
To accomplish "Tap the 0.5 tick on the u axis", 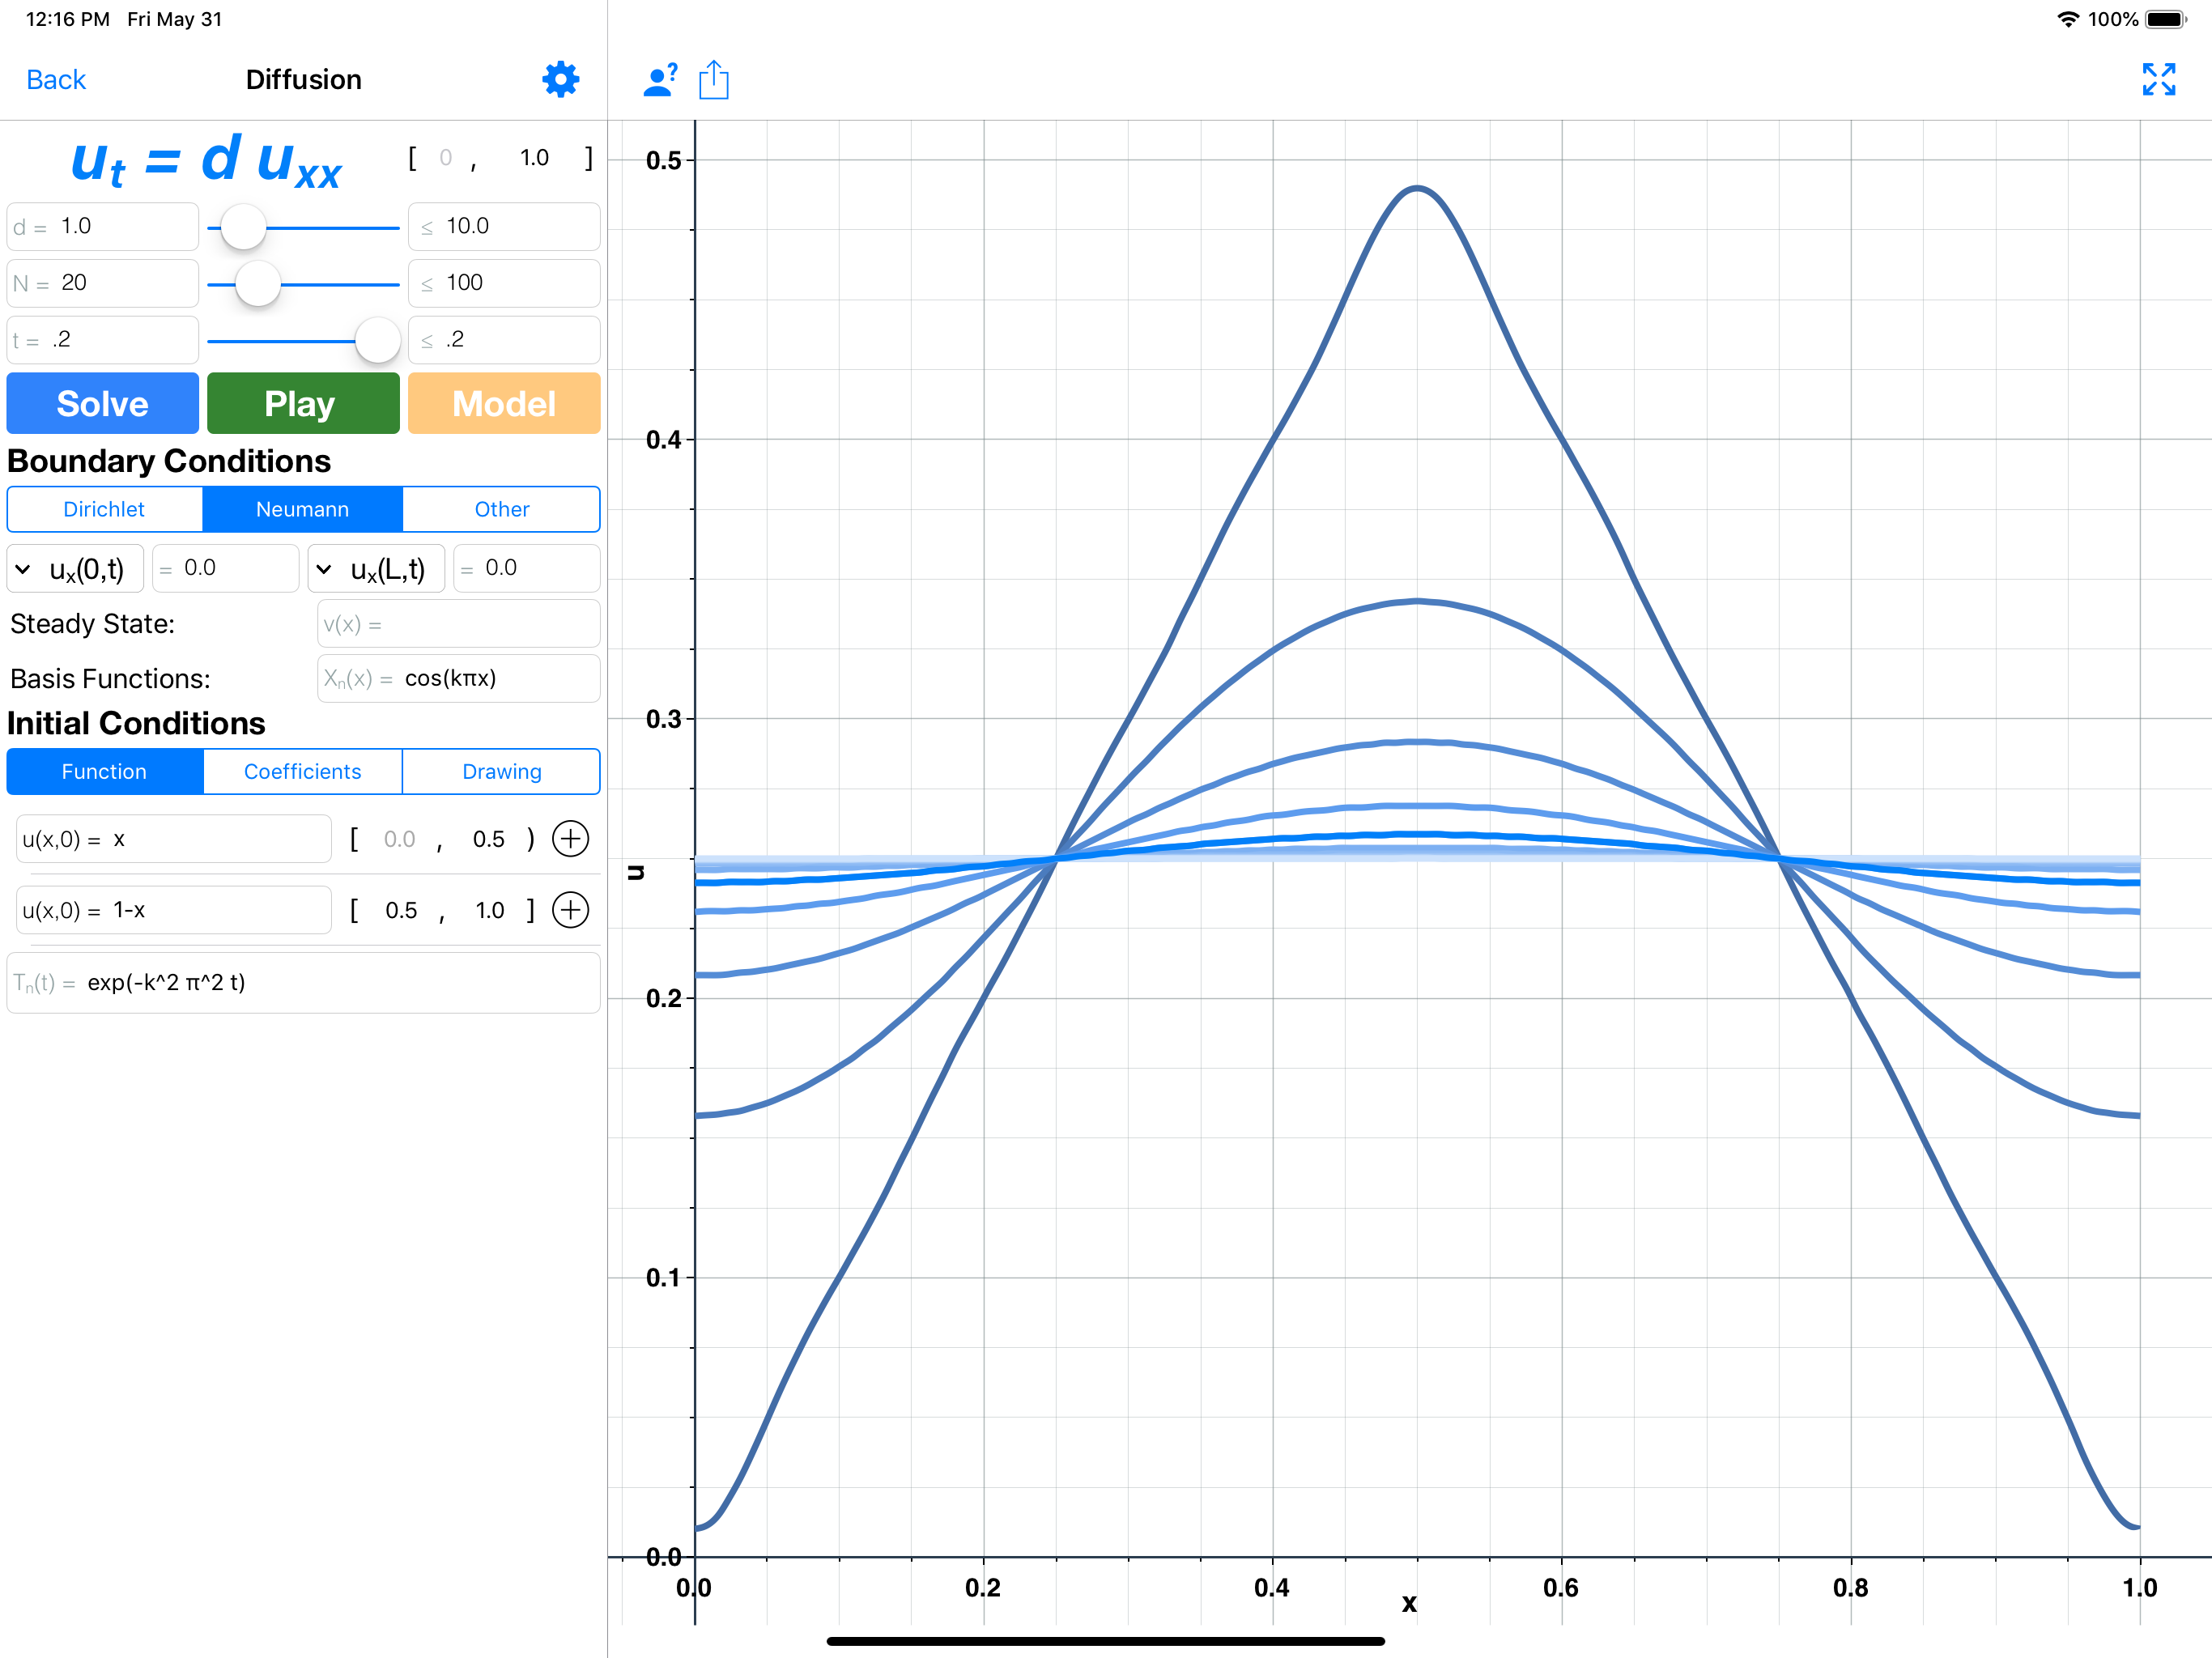I will (x=663, y=160).
